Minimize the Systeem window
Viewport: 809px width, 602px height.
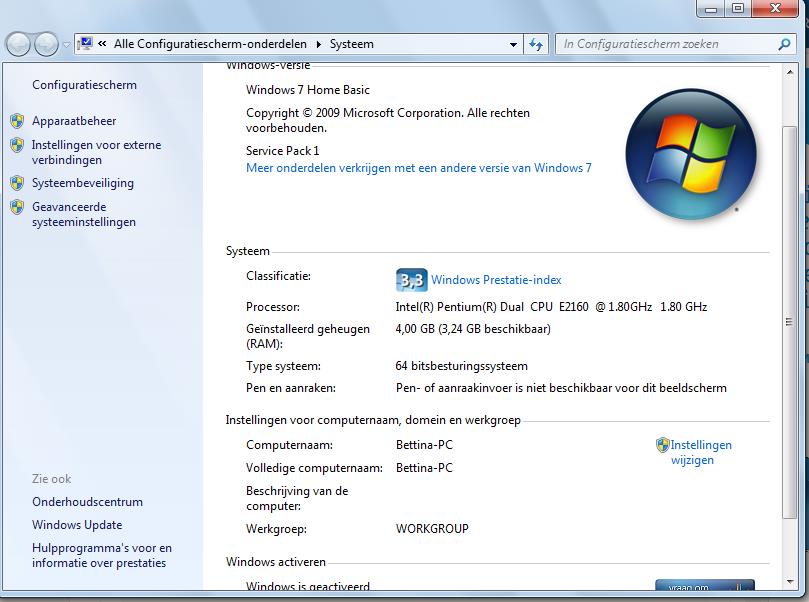coord(710,9)
